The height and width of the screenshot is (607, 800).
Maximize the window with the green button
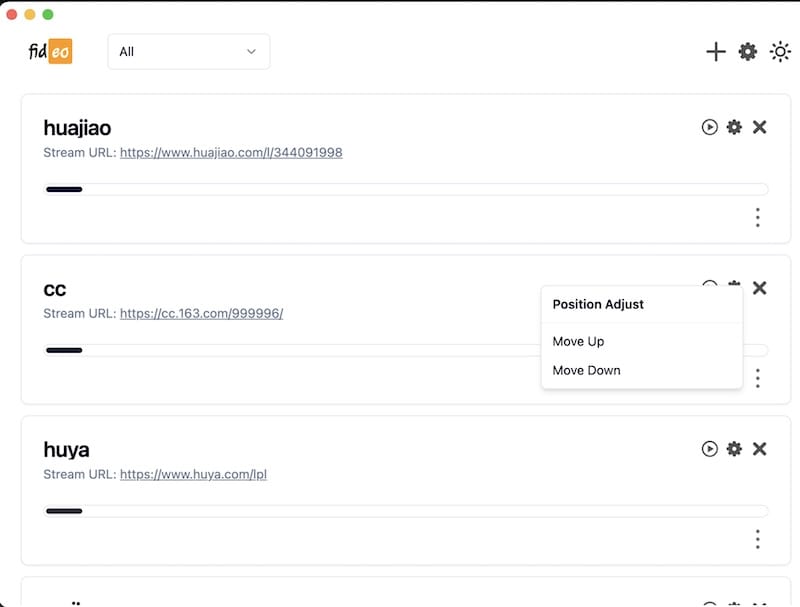pos(48,14)
